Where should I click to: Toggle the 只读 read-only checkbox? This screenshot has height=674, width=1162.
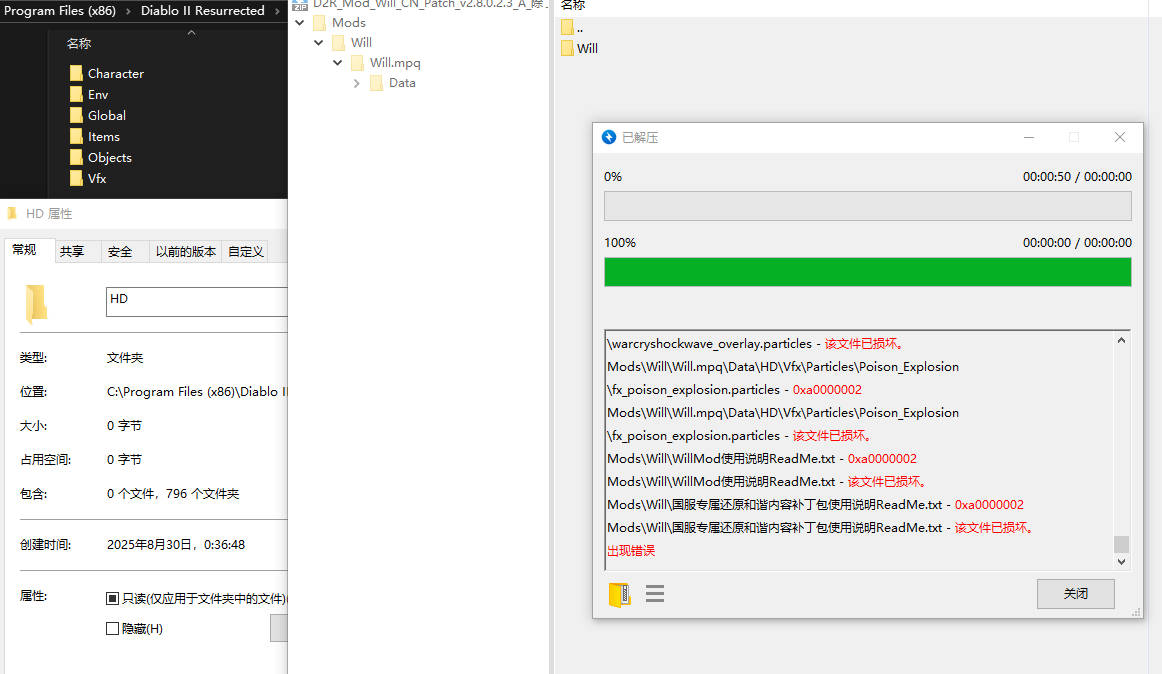click(112, 599)
